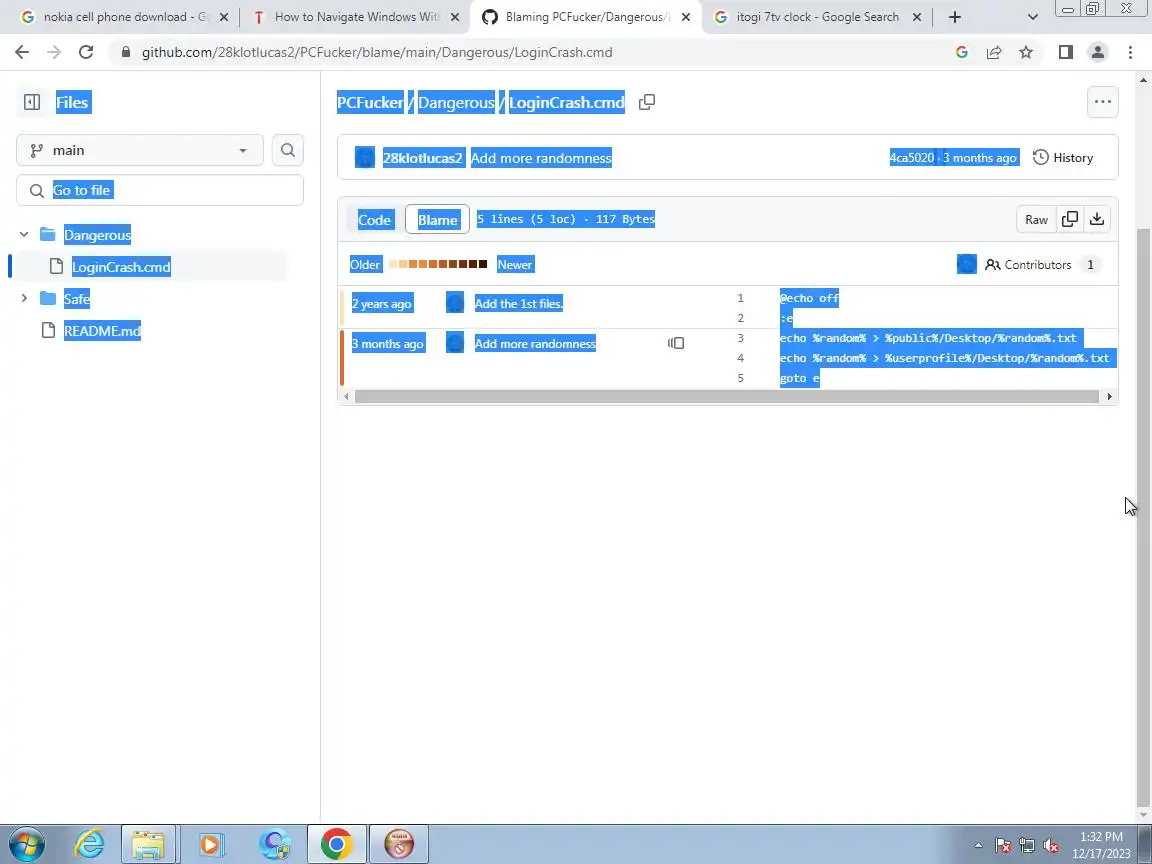Close the 'itogi 7tv clock' tab
The width and height of the screenshot is (1152, 864).
click(x=916, y=17)
